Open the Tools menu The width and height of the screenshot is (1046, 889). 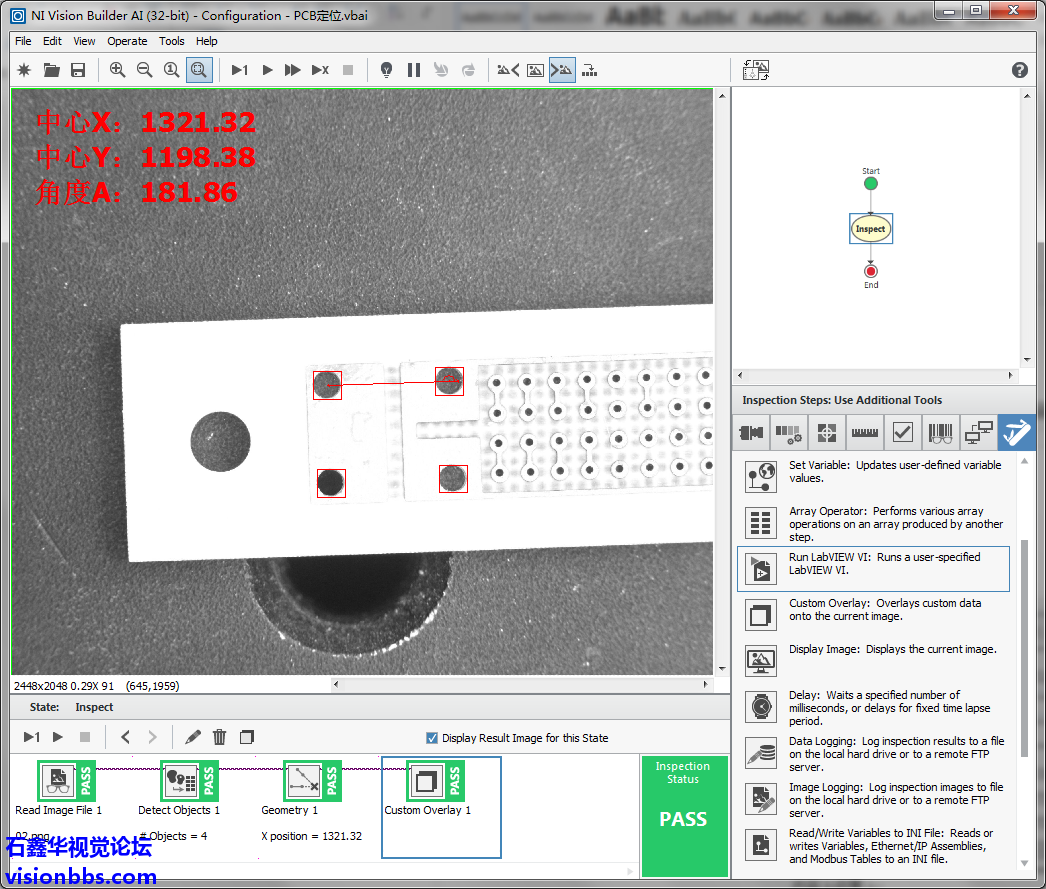coord(171,41)
